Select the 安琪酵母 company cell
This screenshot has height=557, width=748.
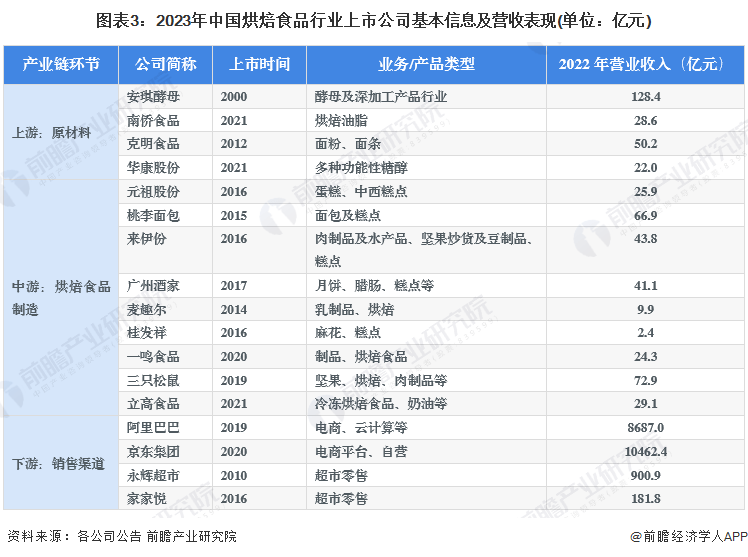(x=153, y=97)
